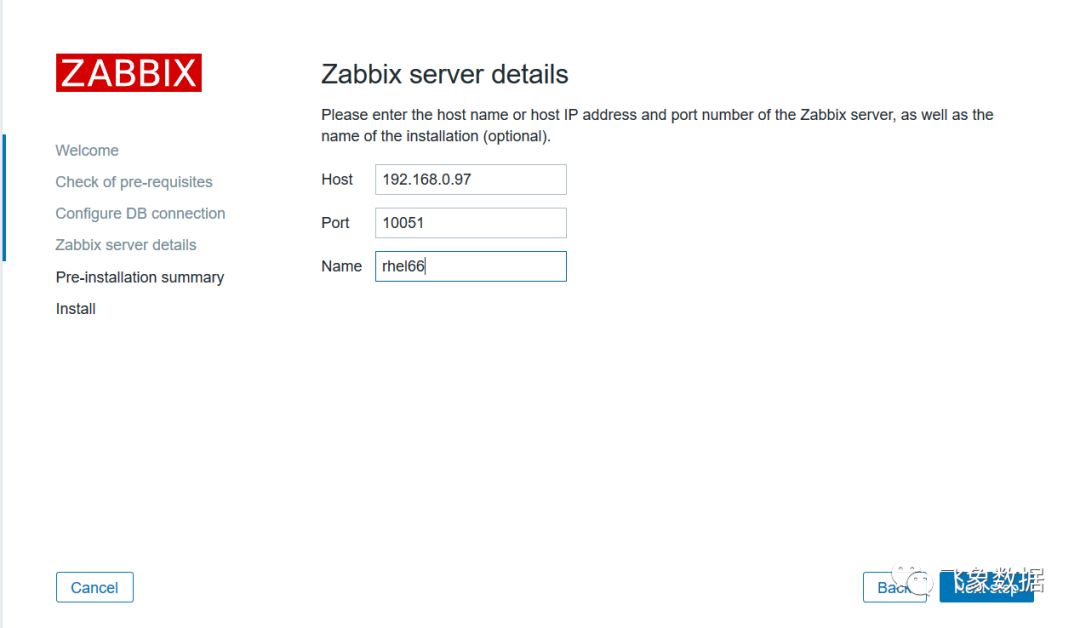
Task: Jump to the Pre-installation summary step
Action: point(140,277)
